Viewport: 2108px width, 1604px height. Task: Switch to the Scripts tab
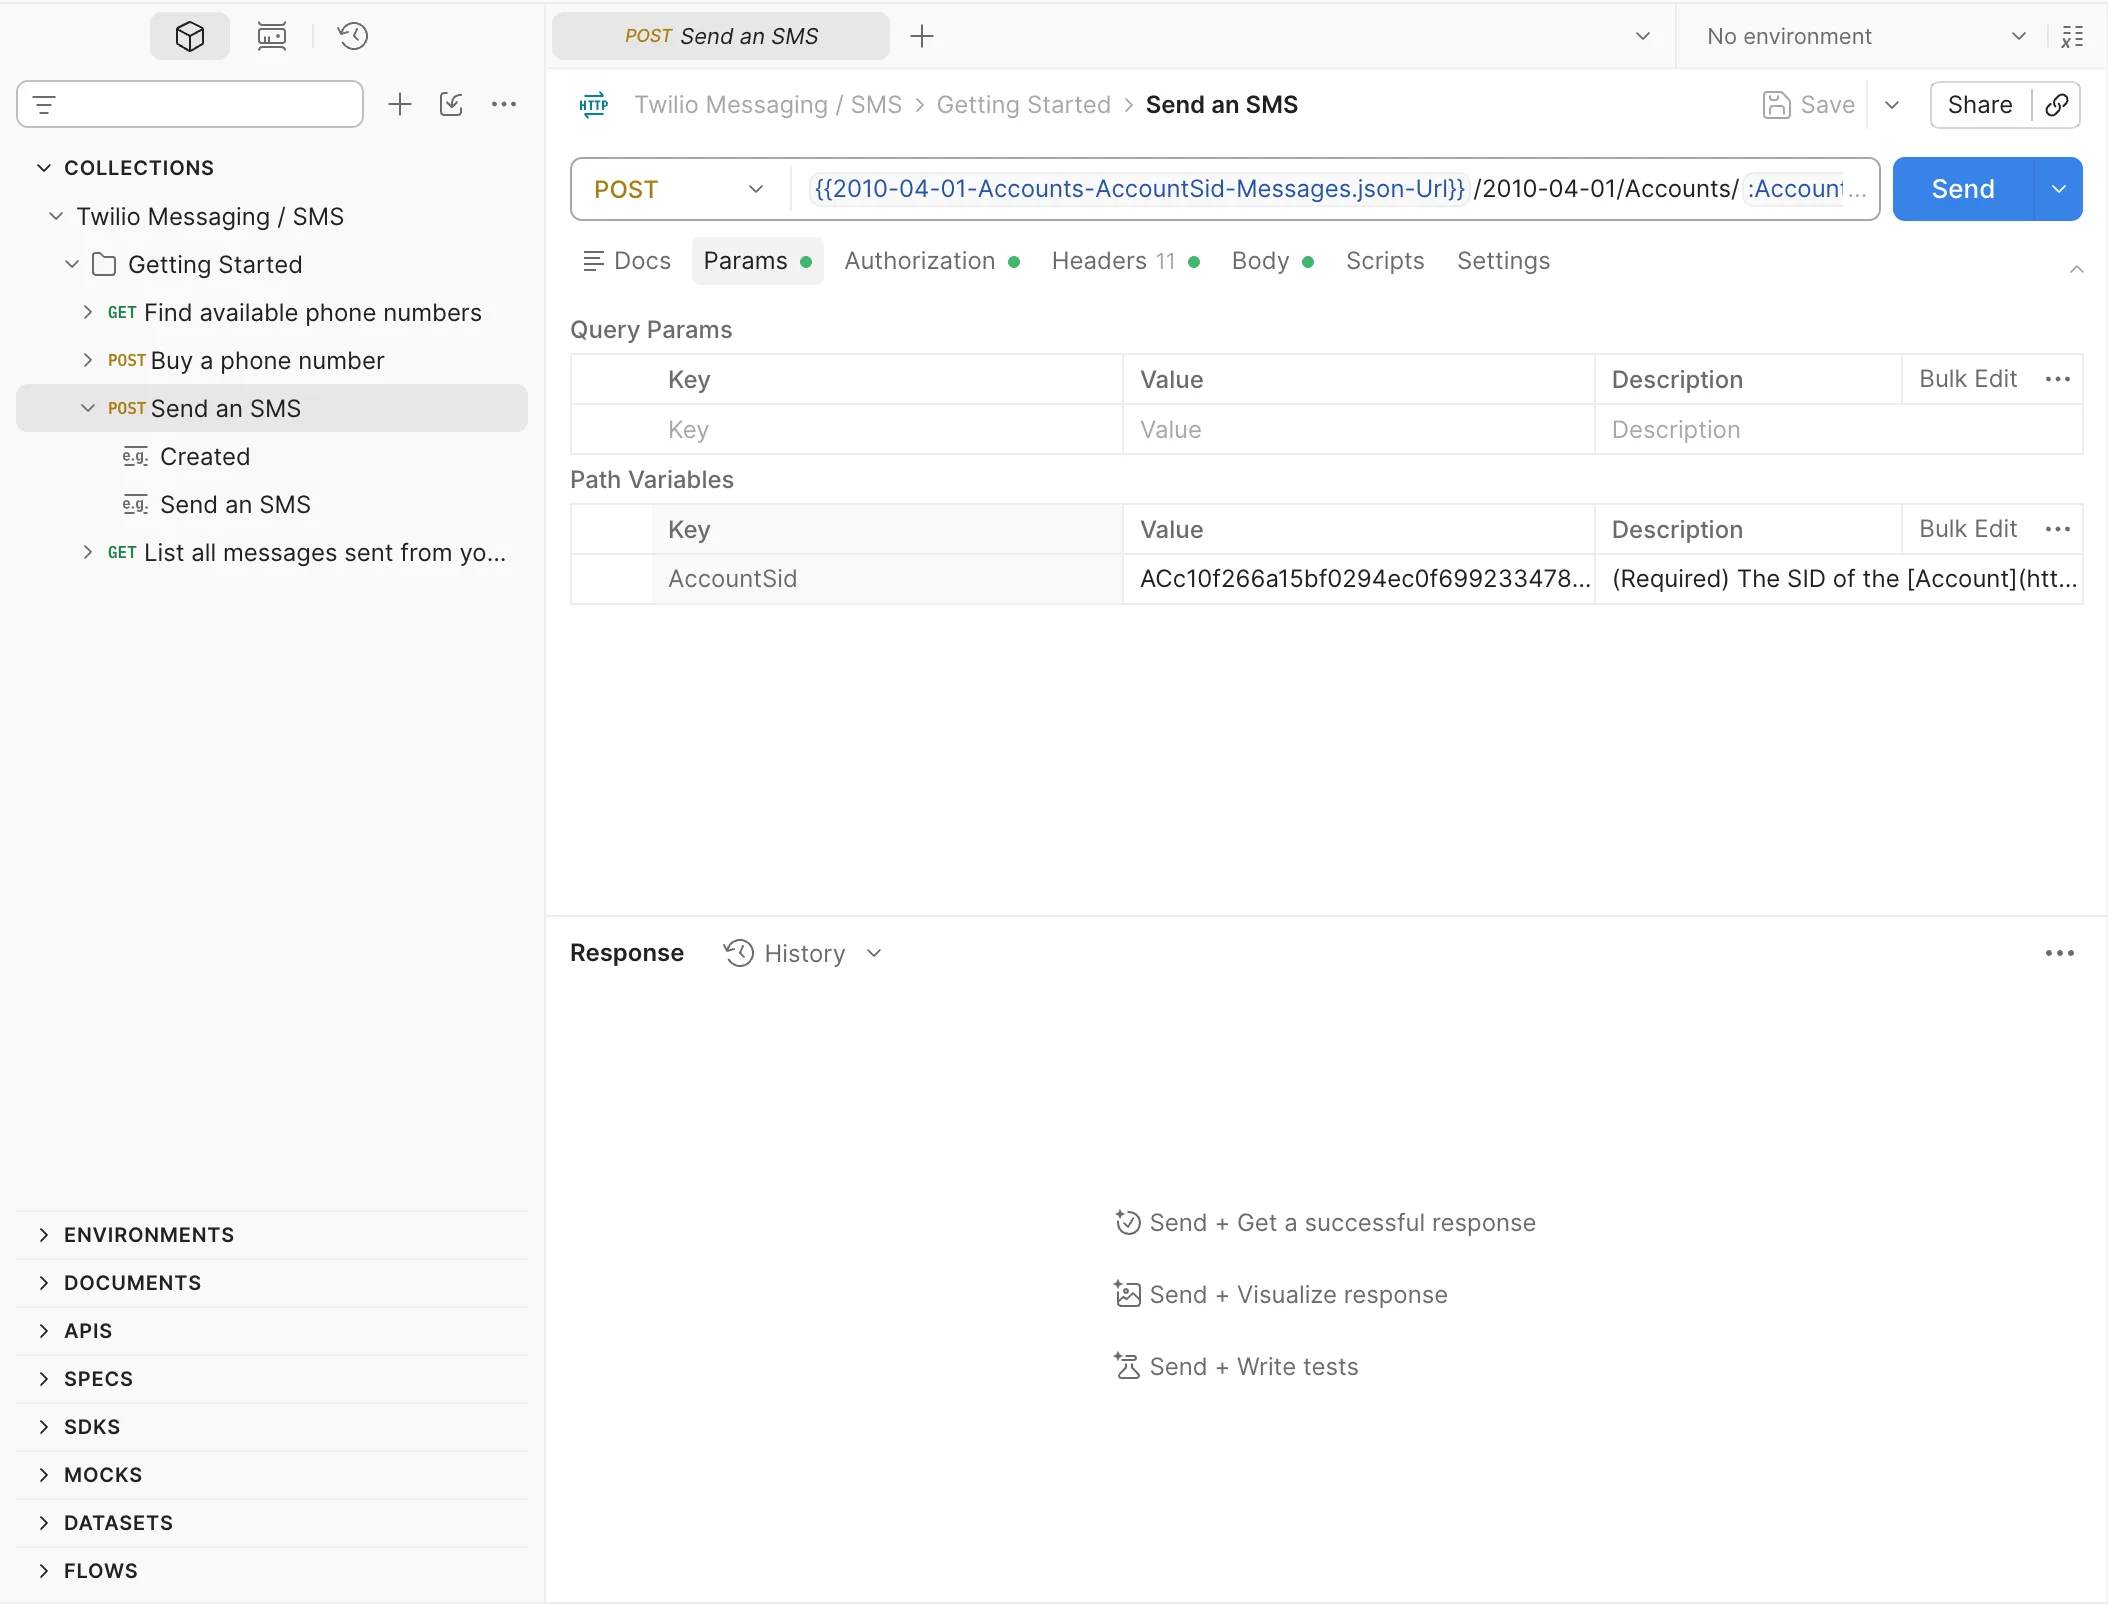(x=1385, y=261)
